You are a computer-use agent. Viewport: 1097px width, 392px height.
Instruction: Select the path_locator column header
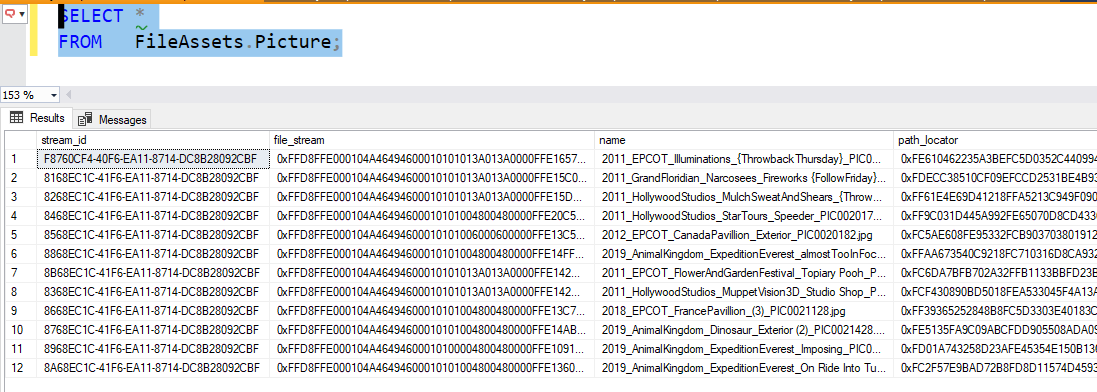(x=995, y=140)
